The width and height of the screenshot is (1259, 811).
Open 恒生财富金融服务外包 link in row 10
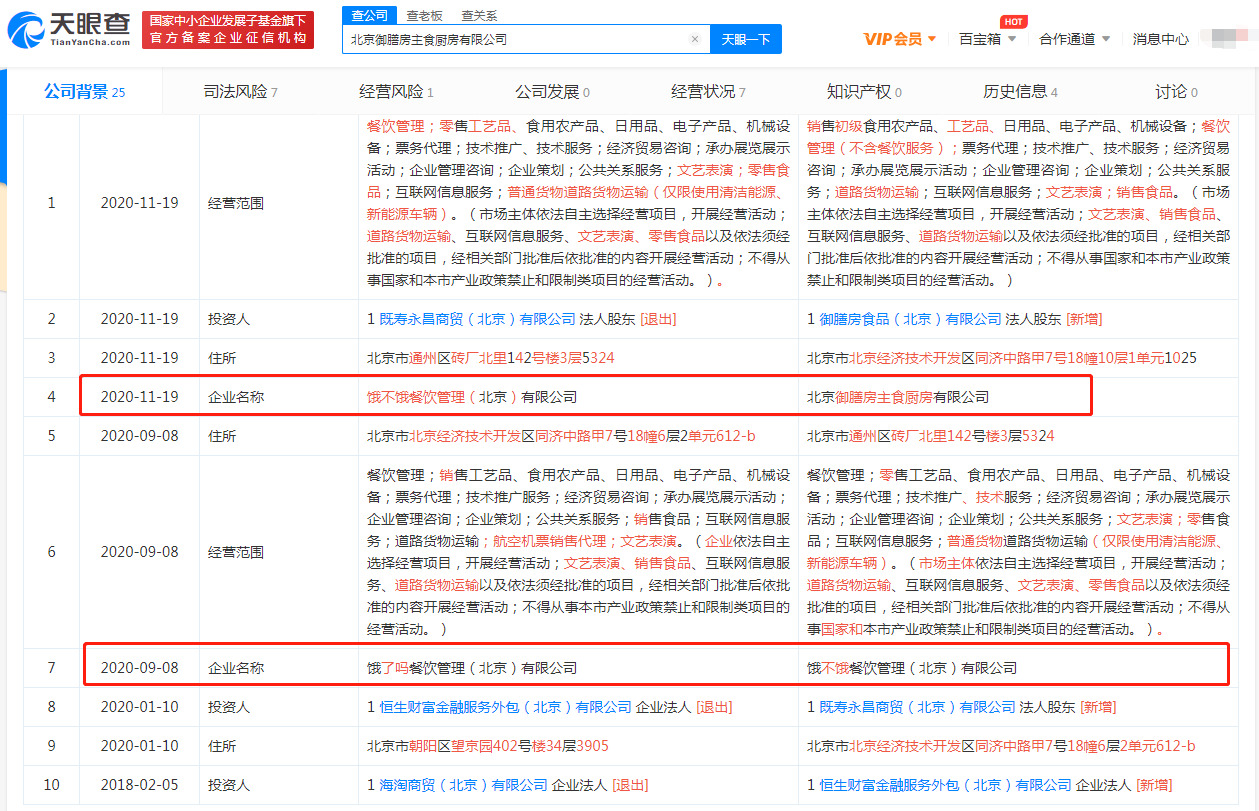click(x=945, y=785)
